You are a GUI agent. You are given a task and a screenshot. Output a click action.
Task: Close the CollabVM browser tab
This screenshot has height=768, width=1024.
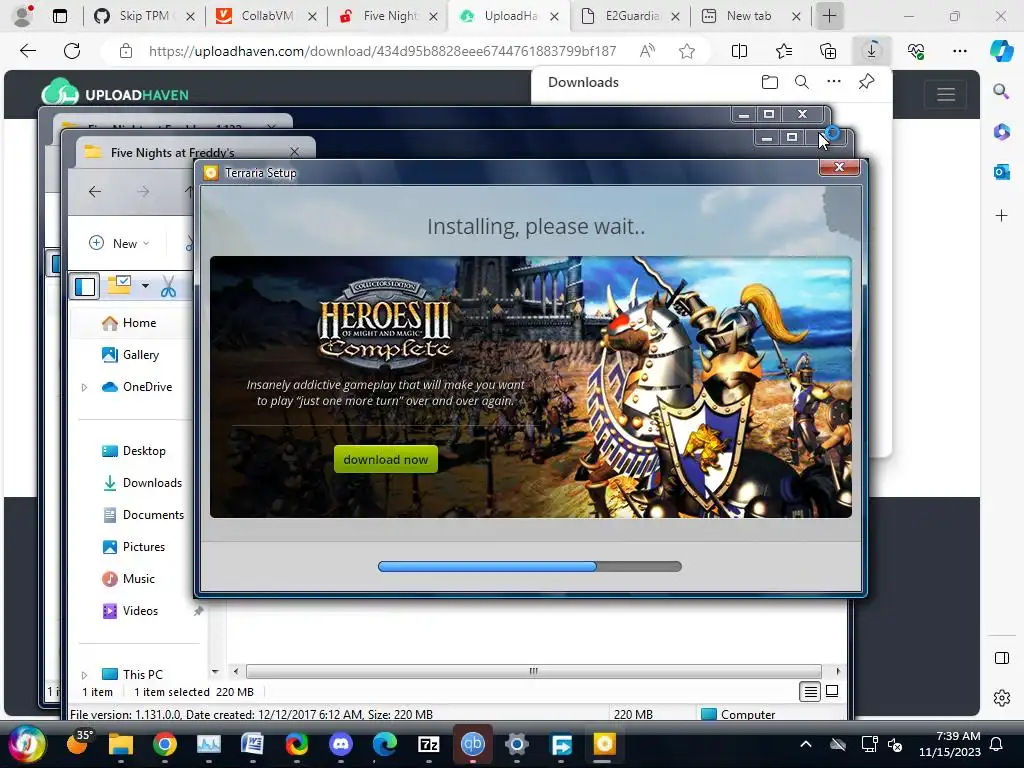312,16
